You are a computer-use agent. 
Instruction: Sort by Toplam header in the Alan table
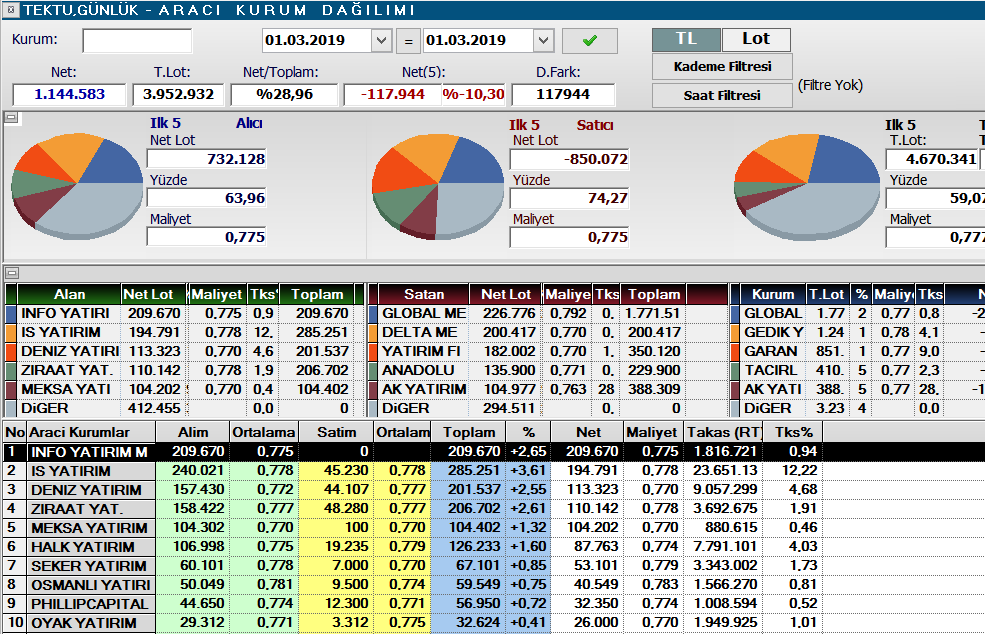point(317,294)
